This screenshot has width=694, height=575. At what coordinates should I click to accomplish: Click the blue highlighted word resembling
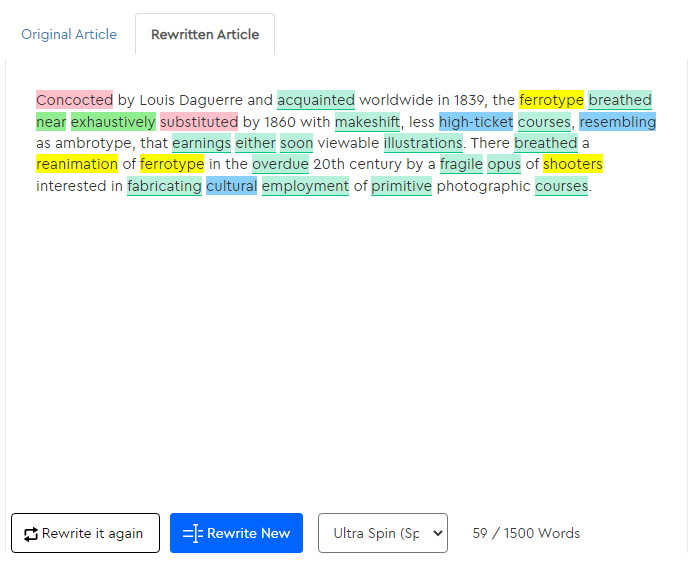[x=617, y=122]
